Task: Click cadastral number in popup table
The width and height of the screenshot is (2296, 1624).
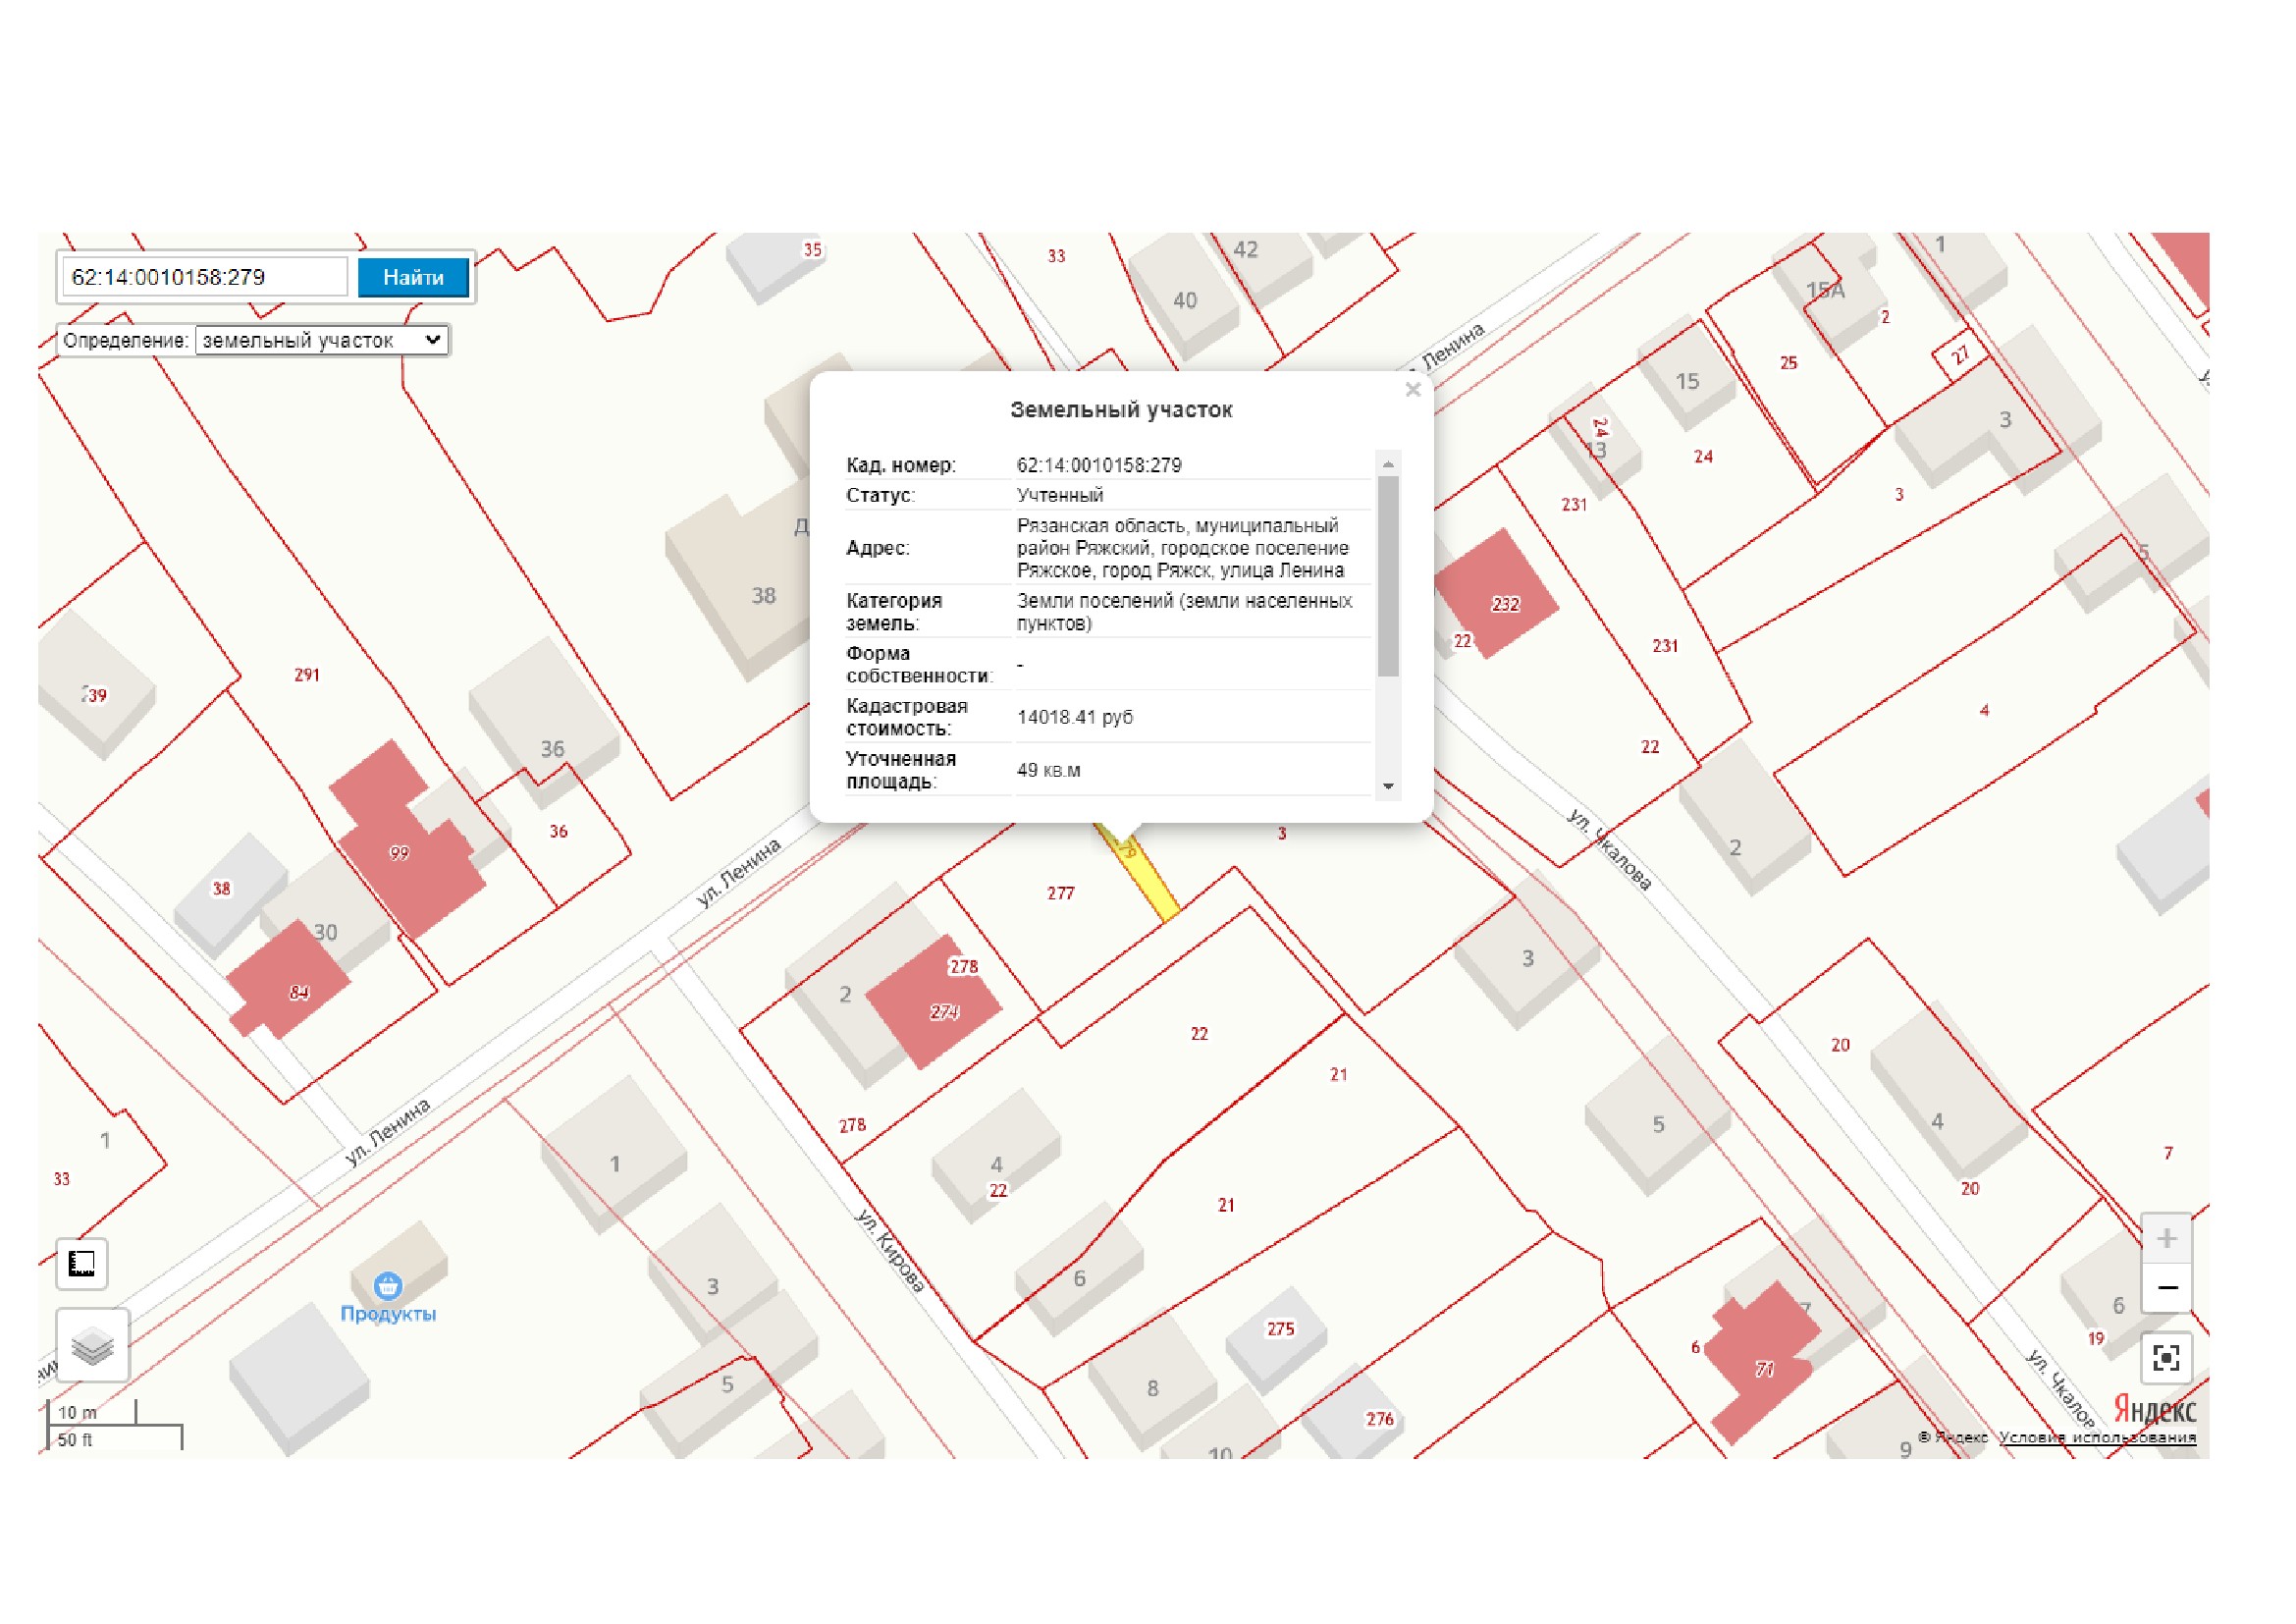Action: (x=1099, y=465)
